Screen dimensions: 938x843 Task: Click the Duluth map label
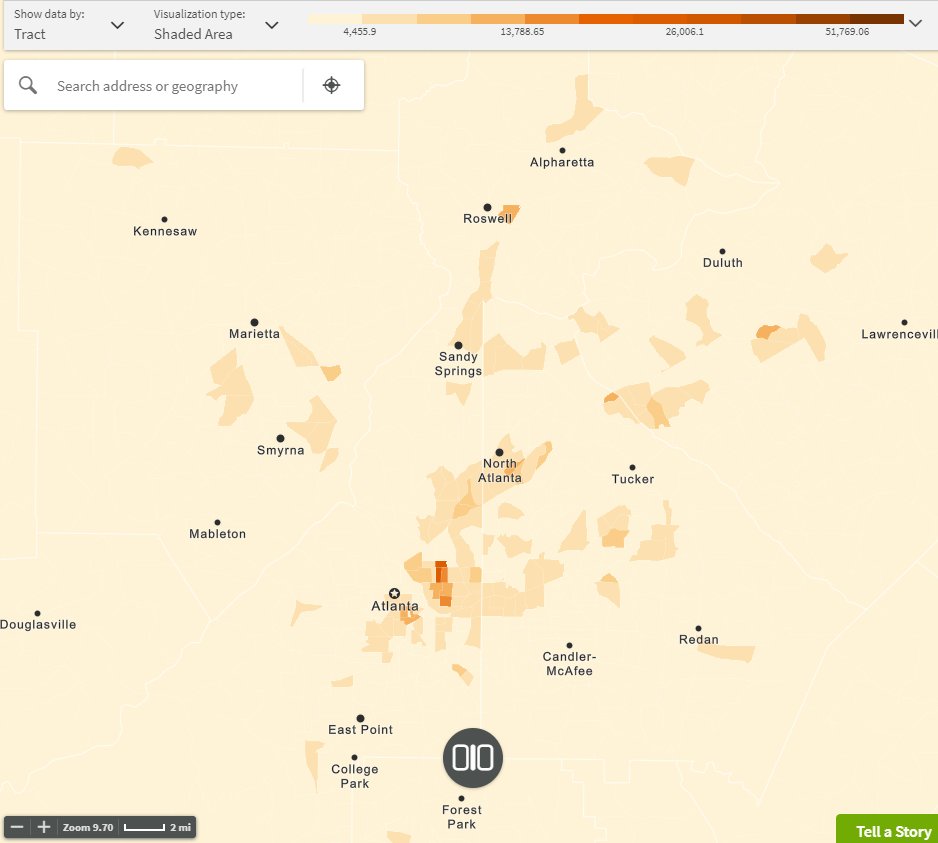723,263
